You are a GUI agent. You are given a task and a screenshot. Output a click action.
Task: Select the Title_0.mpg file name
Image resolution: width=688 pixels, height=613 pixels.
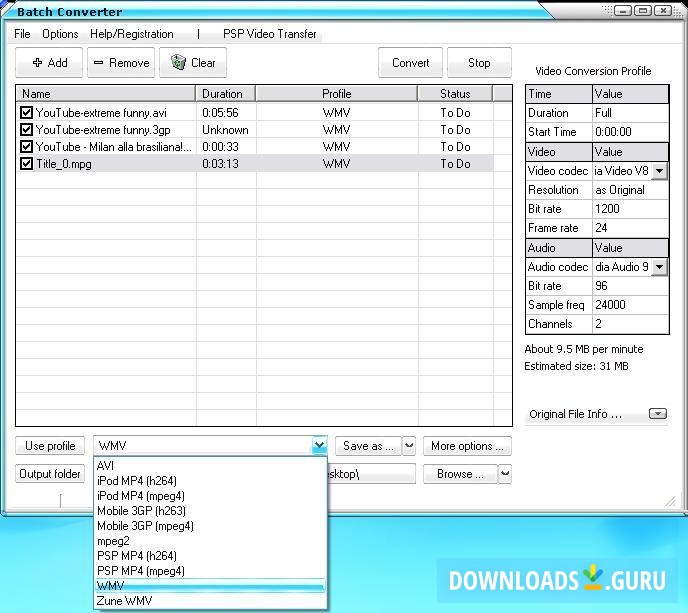(x=64, y=164)
